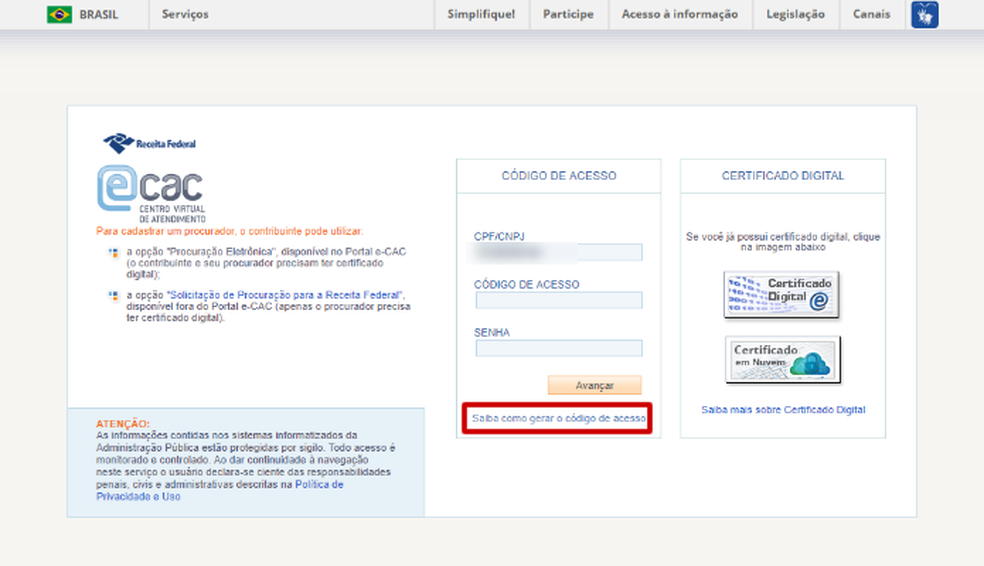The image size is (984, 566).
Task: Click the Certificado em Nuvem image button
Action: pos(782,359)
